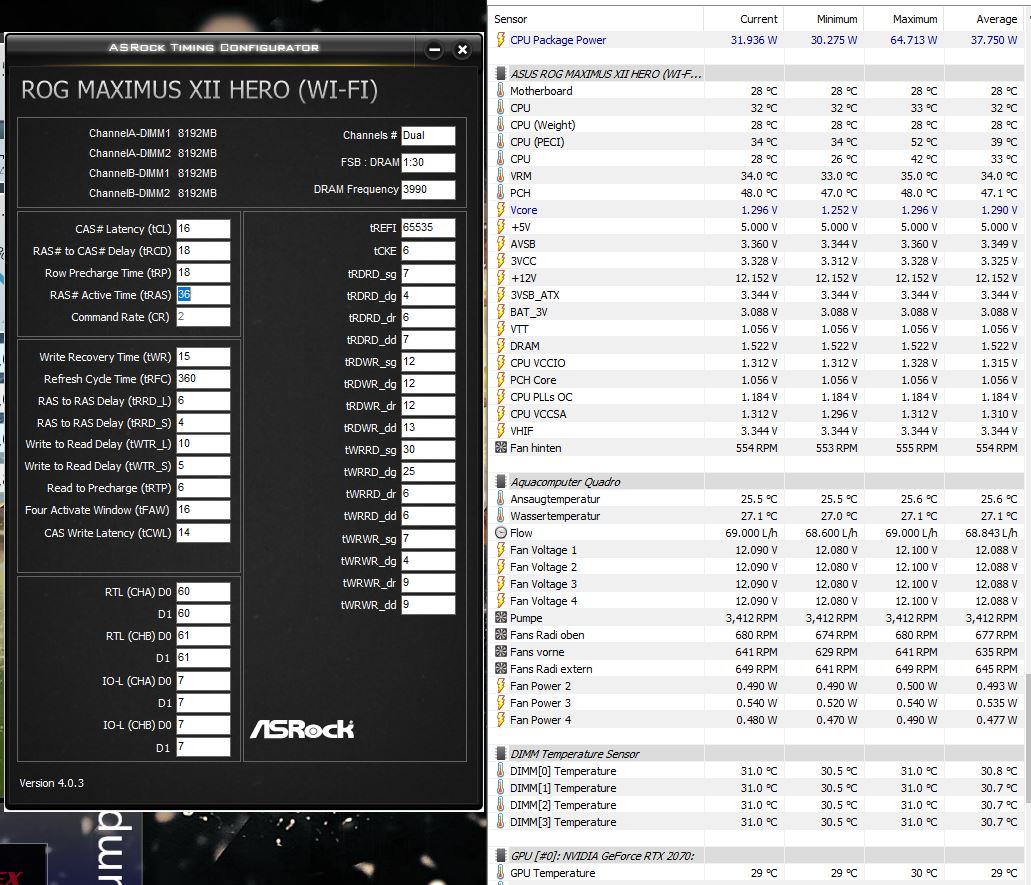
Task: Click the DRAM voltage lightning icon
Action: point(500,346)
